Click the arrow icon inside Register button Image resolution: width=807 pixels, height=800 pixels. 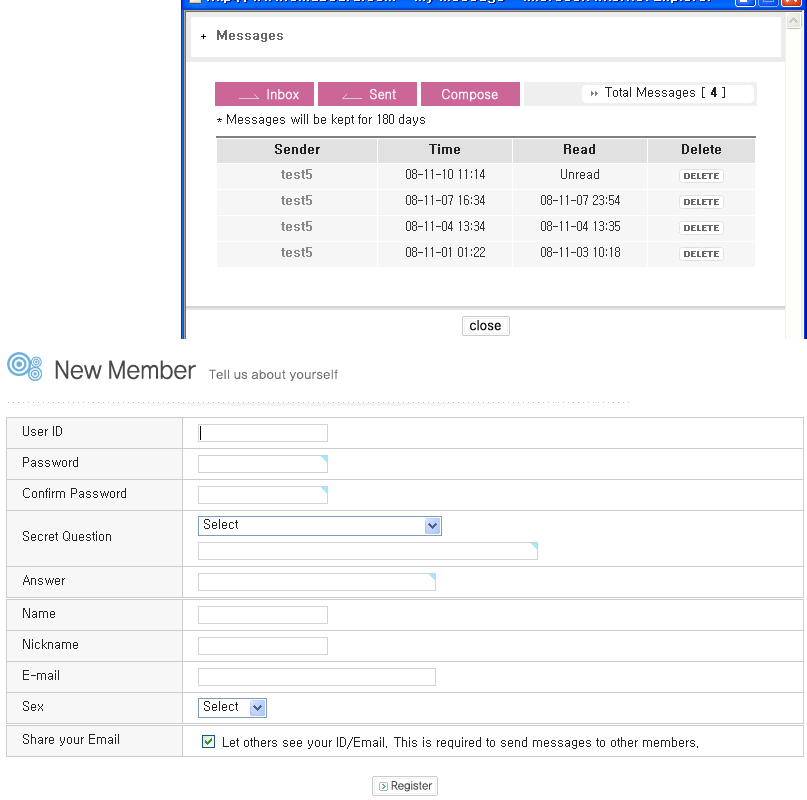(383, 786)
